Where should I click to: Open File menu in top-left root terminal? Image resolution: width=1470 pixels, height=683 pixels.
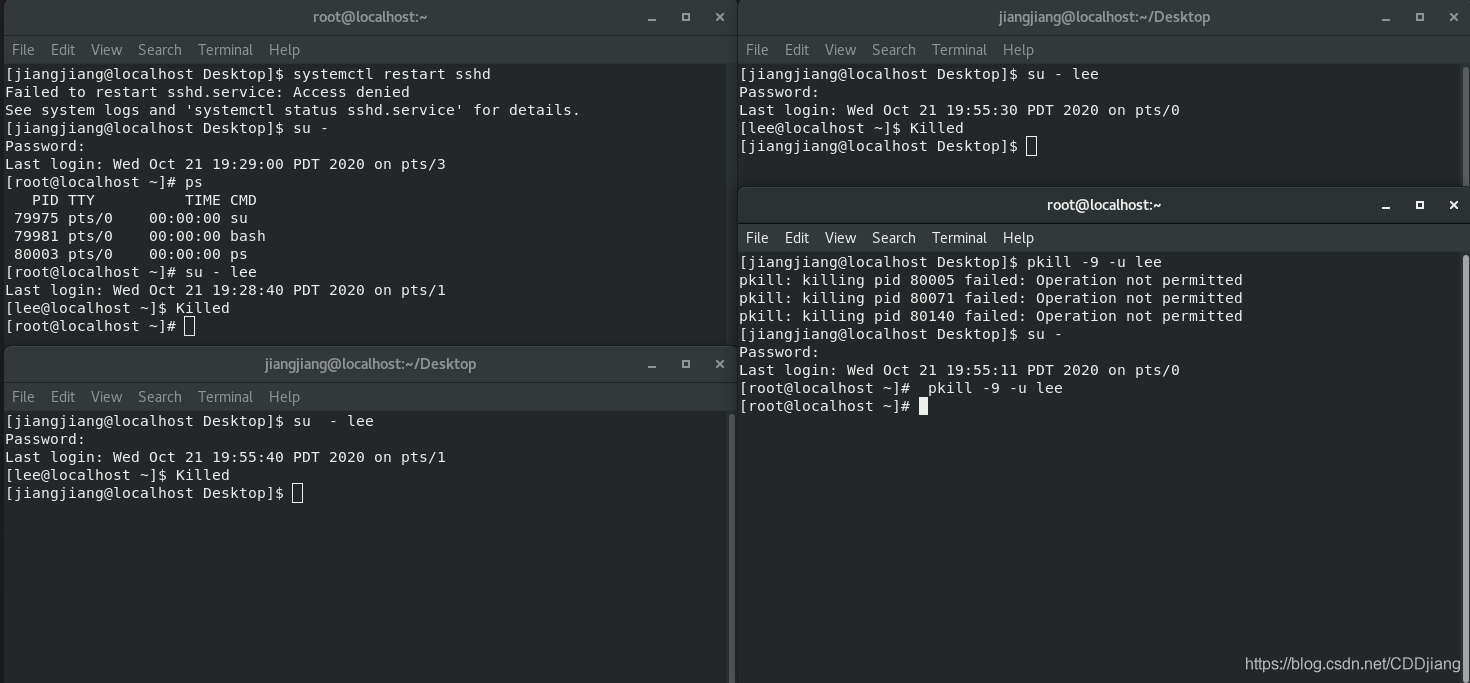tap(23, 50)
